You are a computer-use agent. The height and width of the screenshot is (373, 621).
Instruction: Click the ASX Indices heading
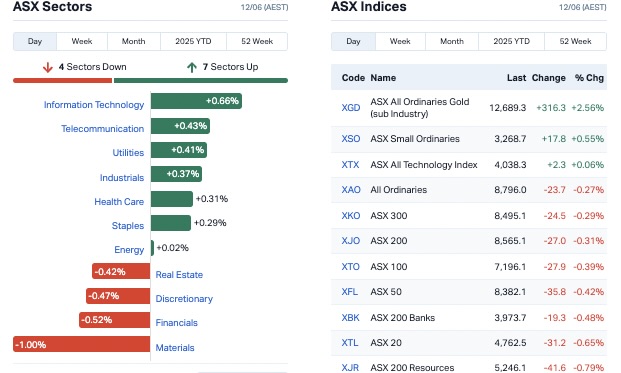point(369,7)
